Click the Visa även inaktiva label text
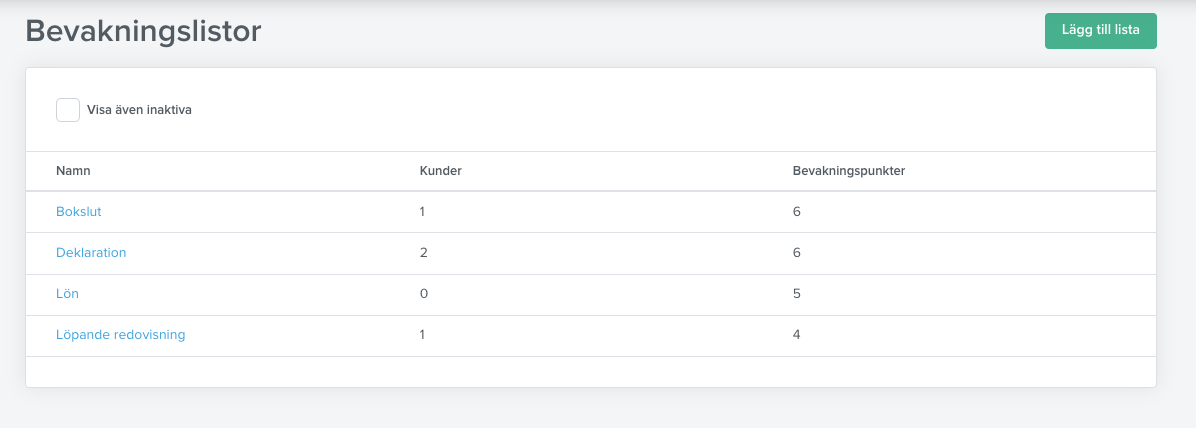The image size is (1196, 428). 139,110
